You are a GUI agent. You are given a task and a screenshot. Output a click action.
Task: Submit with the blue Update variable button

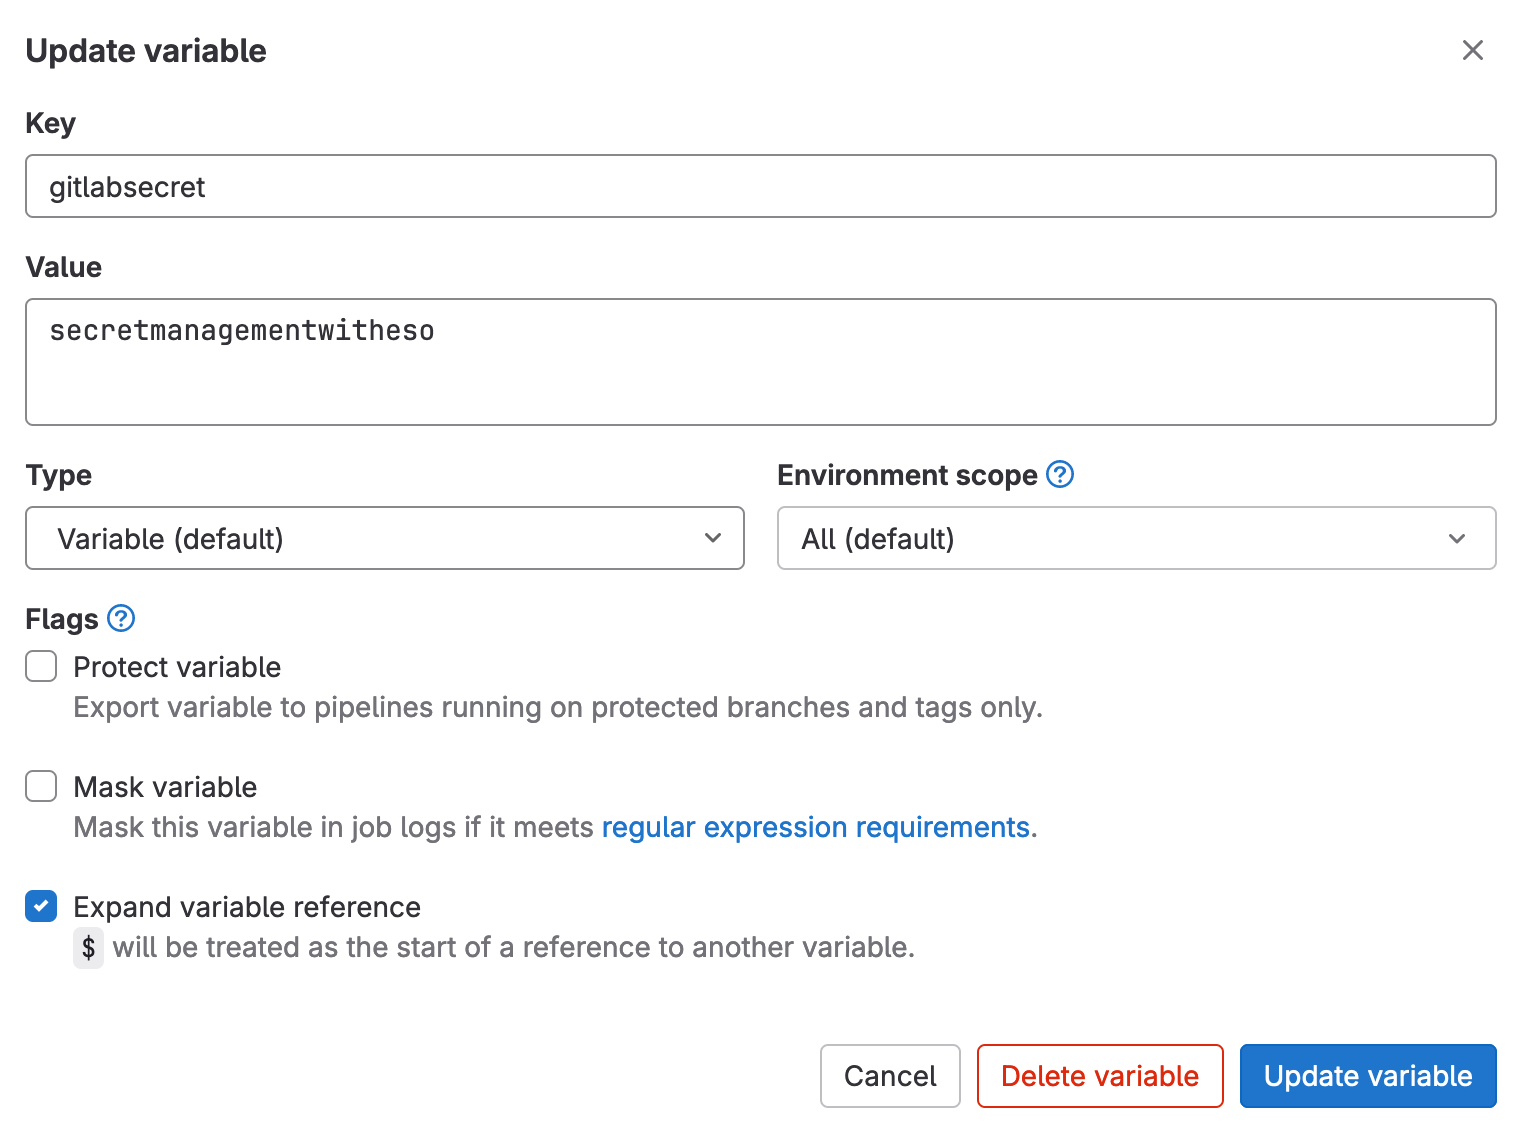tap(1367, 1076)
